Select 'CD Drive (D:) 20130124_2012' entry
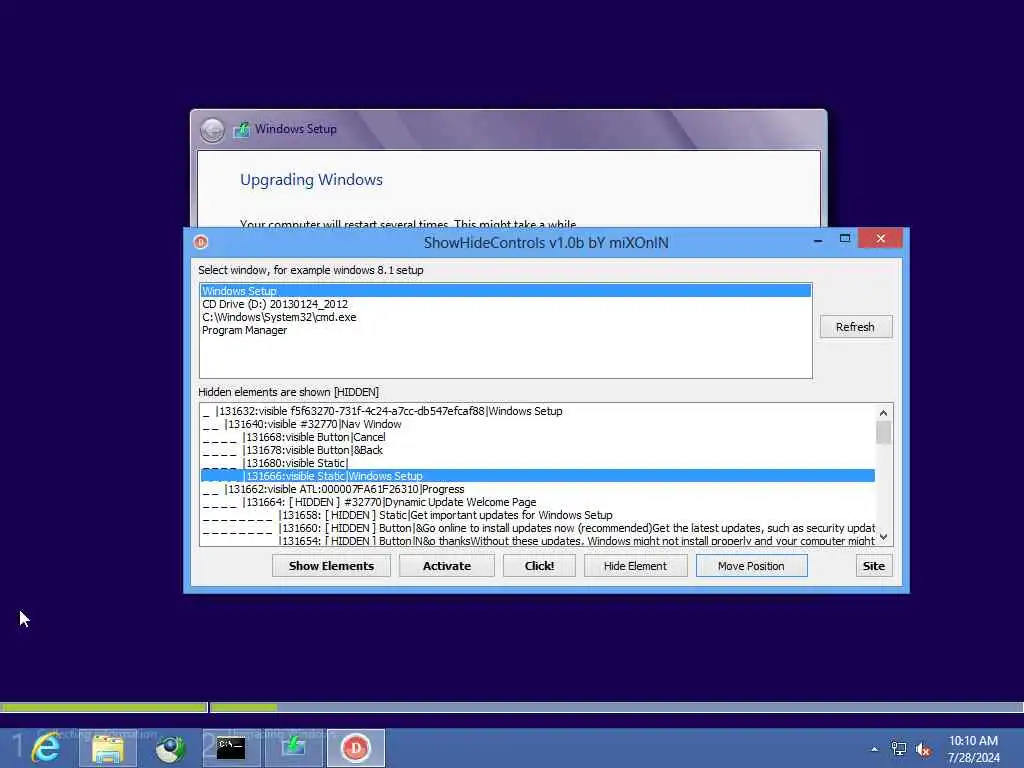The height and width of the screenshot is (768, 1024). click(506, 304)
